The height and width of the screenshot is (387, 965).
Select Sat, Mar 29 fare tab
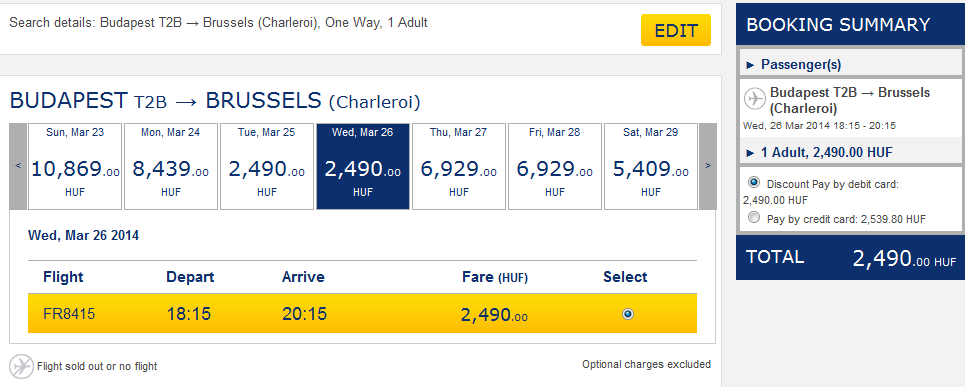tap(651, 166)
